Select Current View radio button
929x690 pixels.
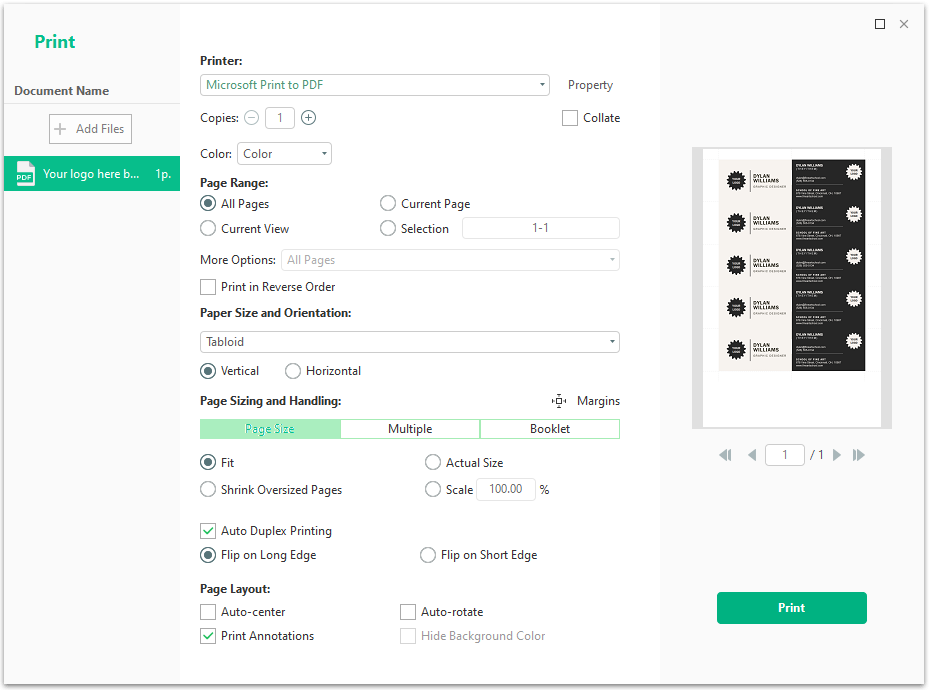208,228
